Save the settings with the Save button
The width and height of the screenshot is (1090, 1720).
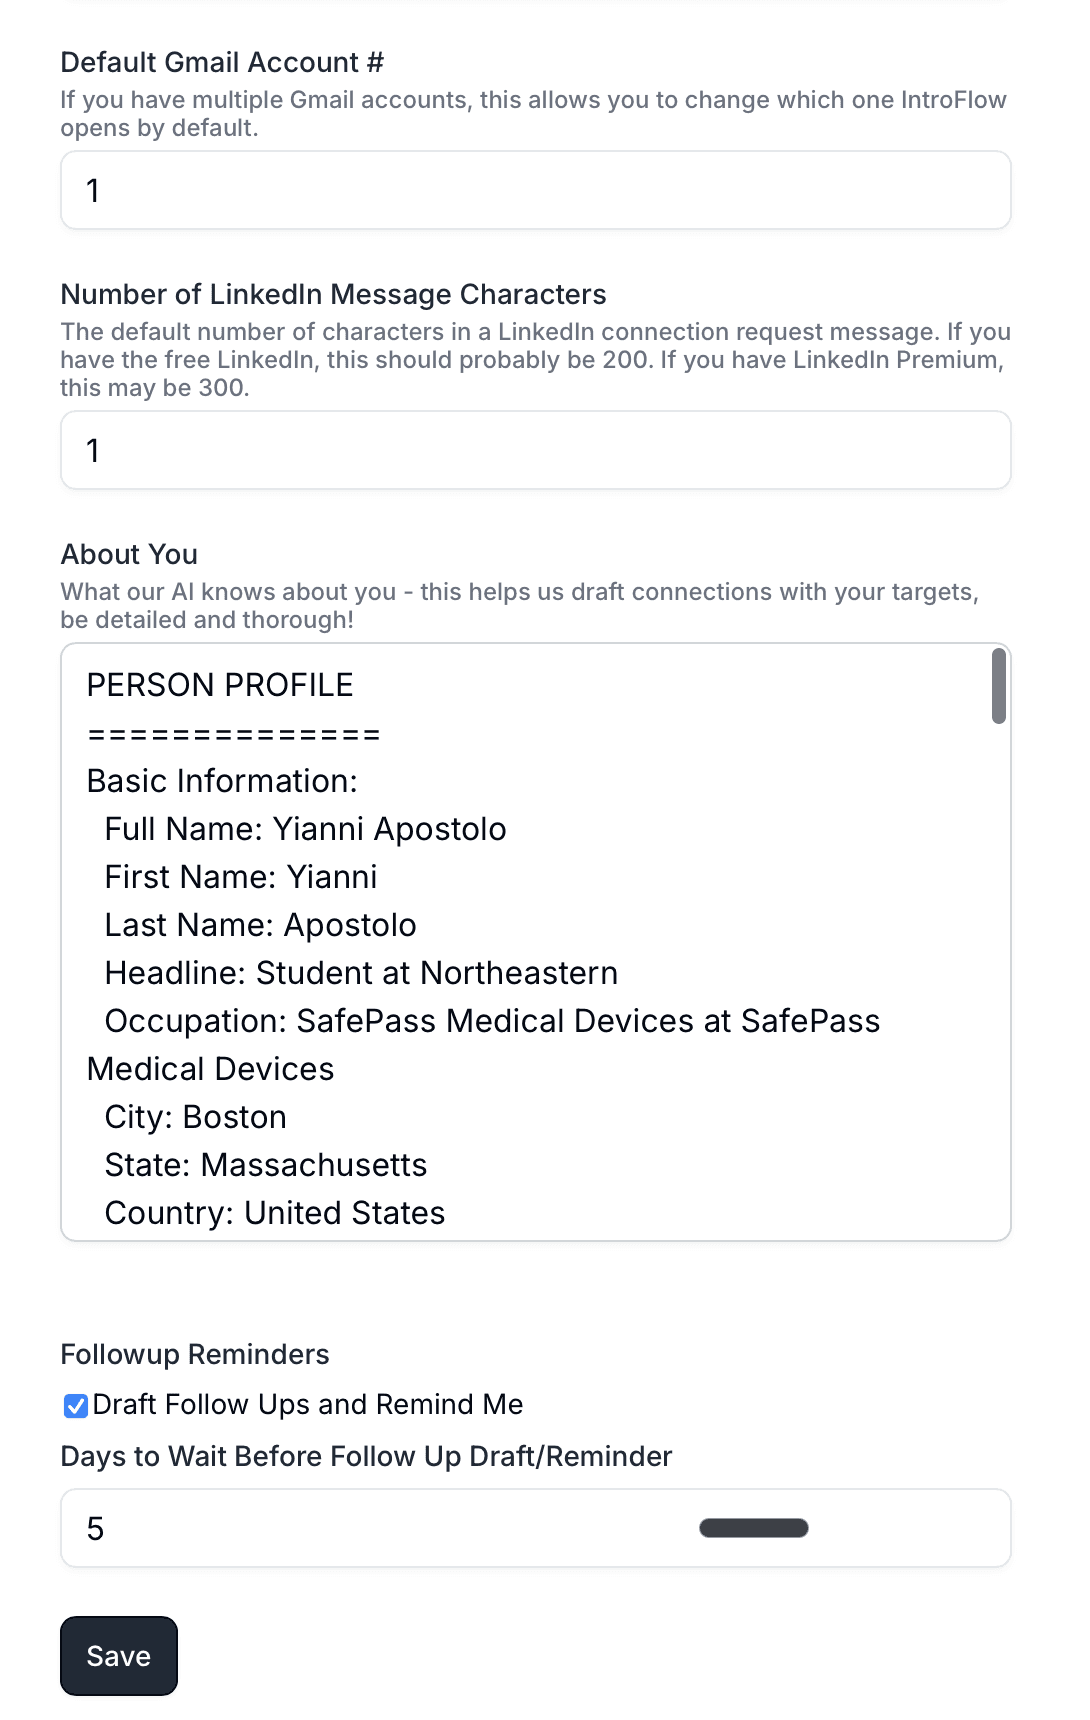click(119, 1656)
